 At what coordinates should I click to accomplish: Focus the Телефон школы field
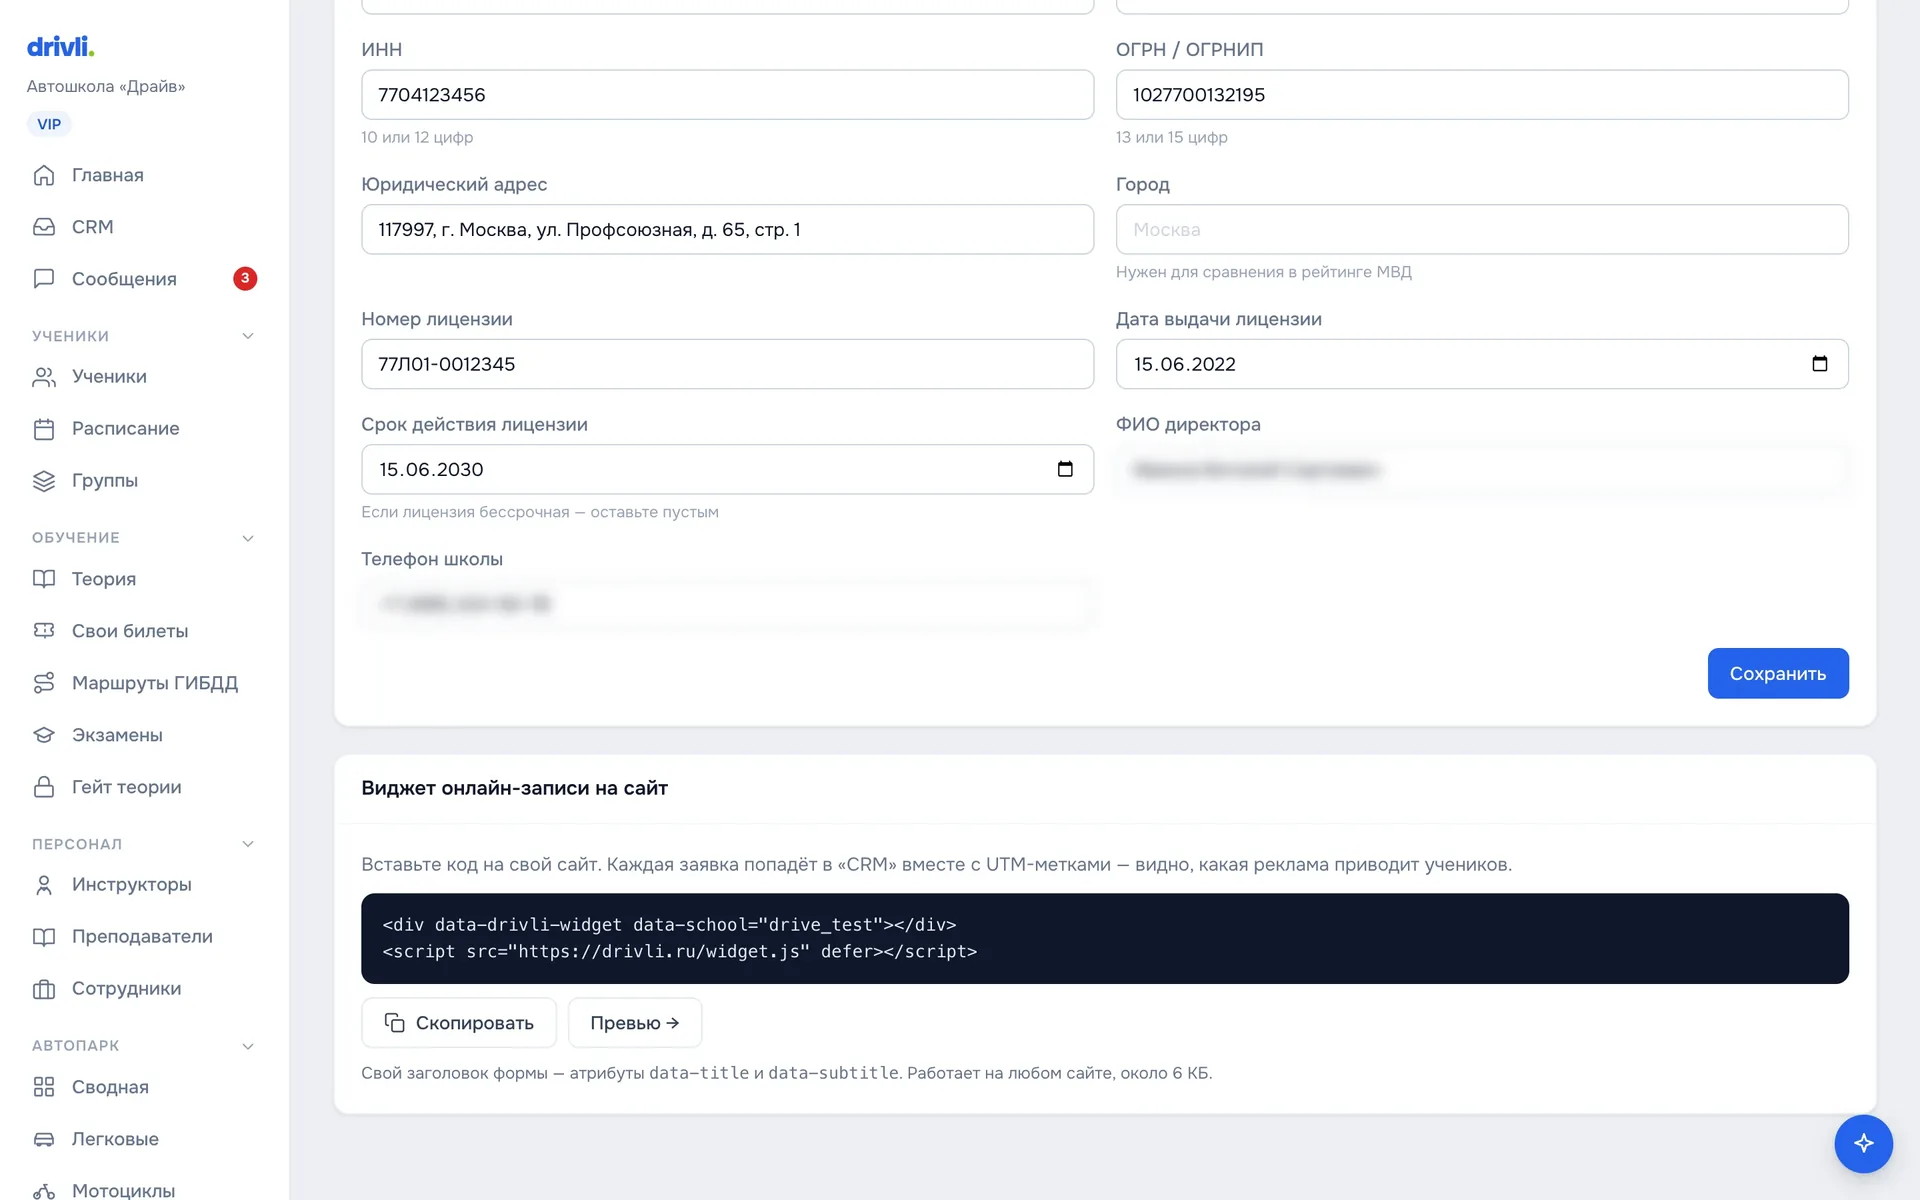coord(727,604)
